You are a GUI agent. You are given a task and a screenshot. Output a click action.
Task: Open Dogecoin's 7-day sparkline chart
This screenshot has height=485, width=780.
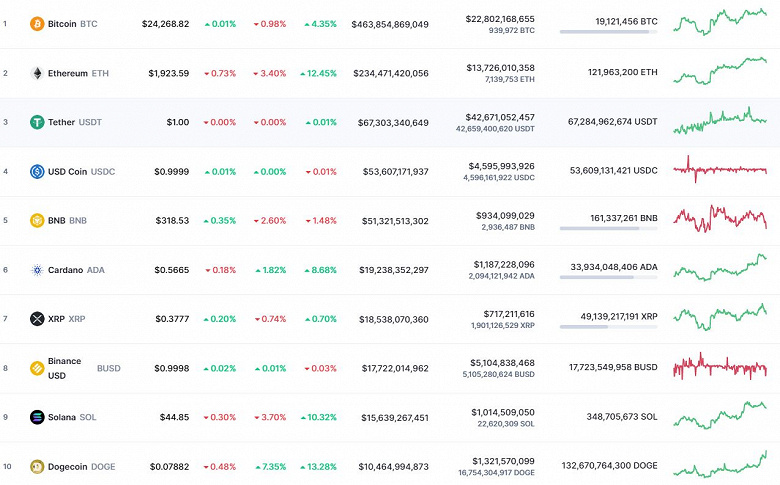point(720,464)
